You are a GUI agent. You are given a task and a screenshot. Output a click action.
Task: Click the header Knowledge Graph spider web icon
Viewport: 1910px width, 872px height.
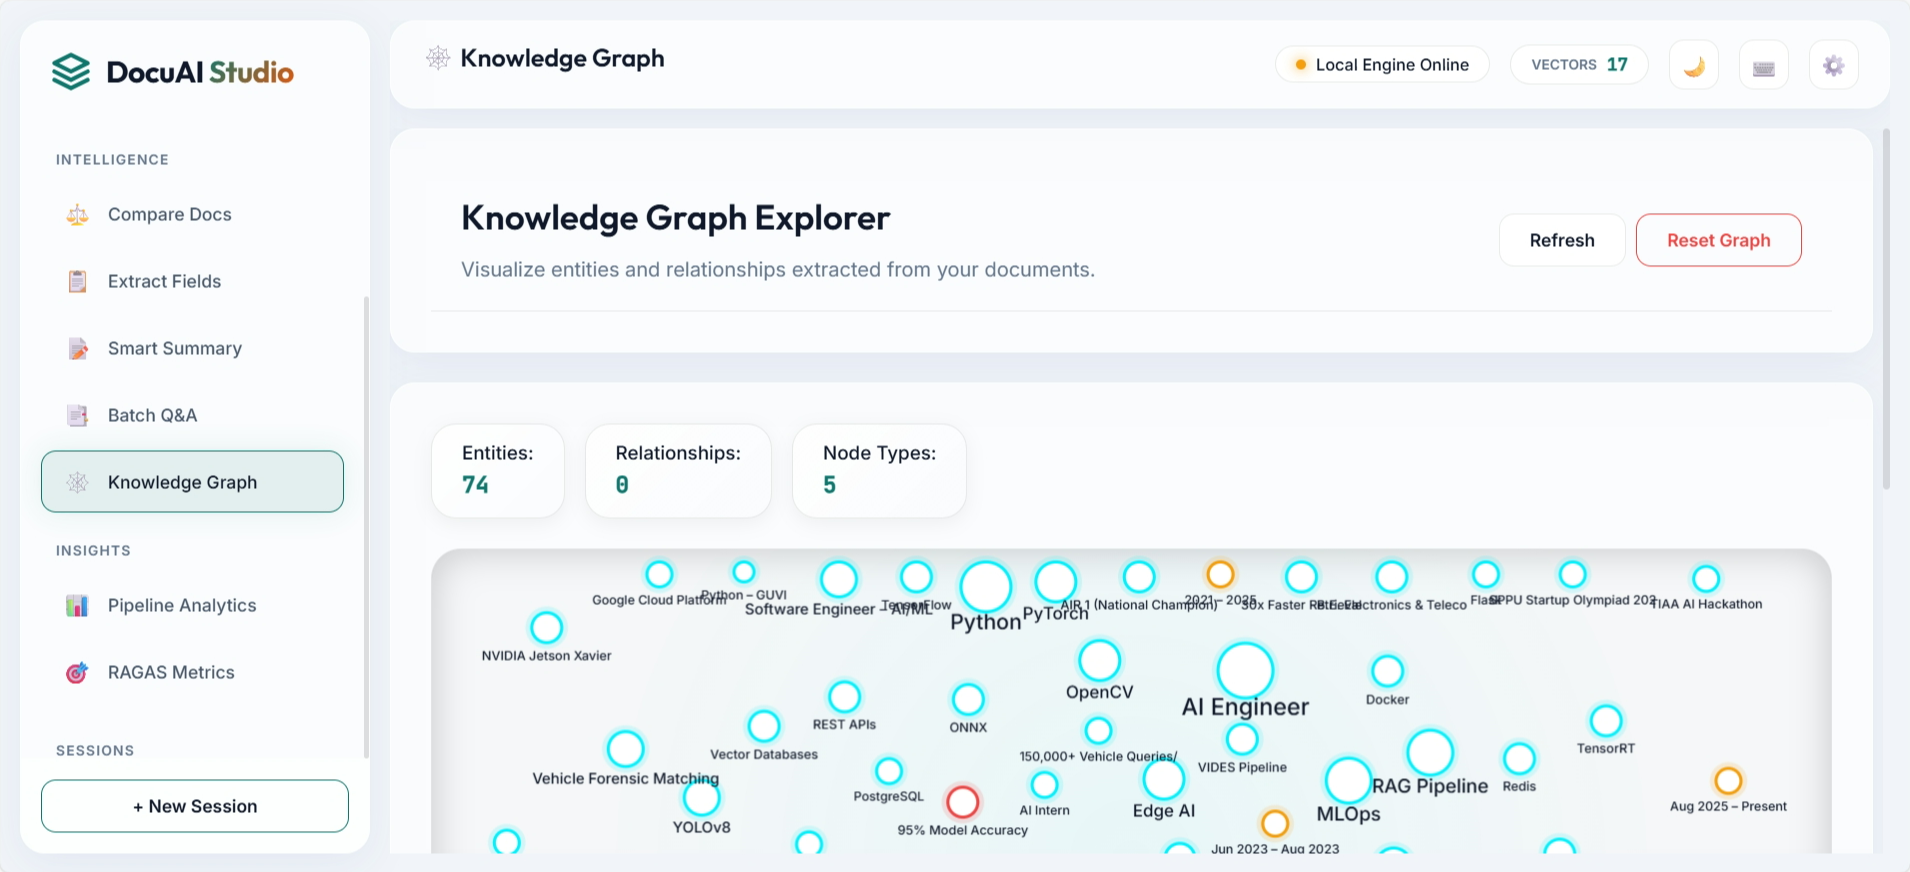(x=438, y=58)
